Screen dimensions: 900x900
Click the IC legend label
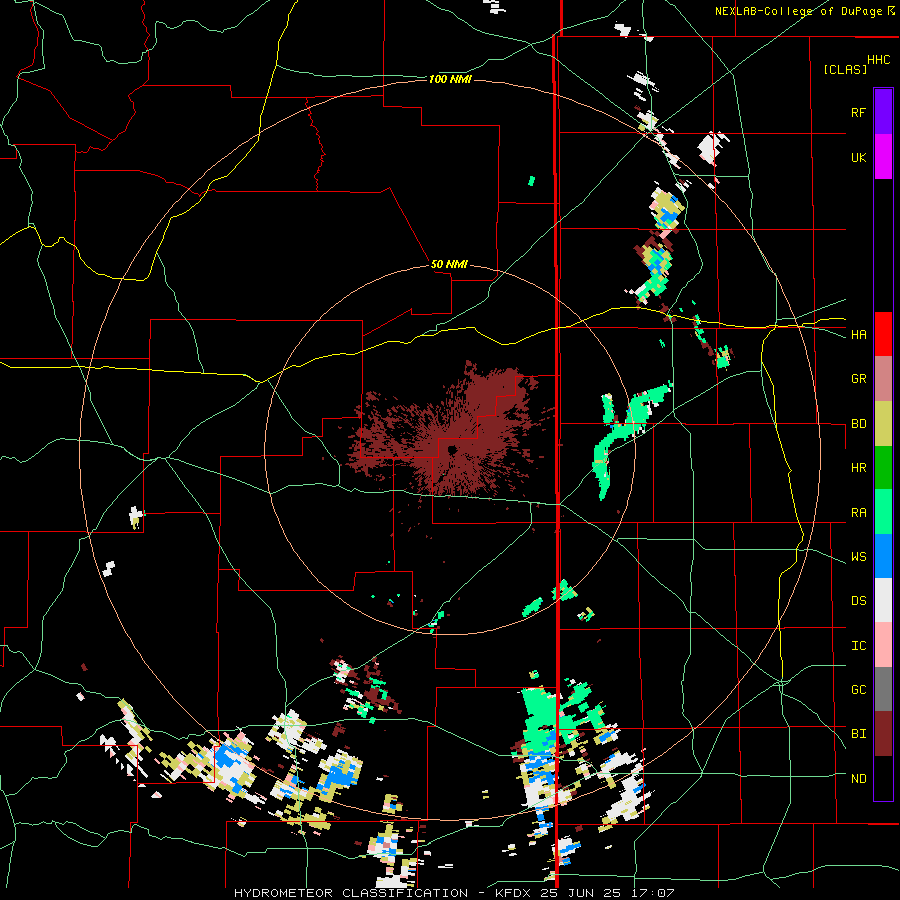pyautogui.click(x=858, y=645)
